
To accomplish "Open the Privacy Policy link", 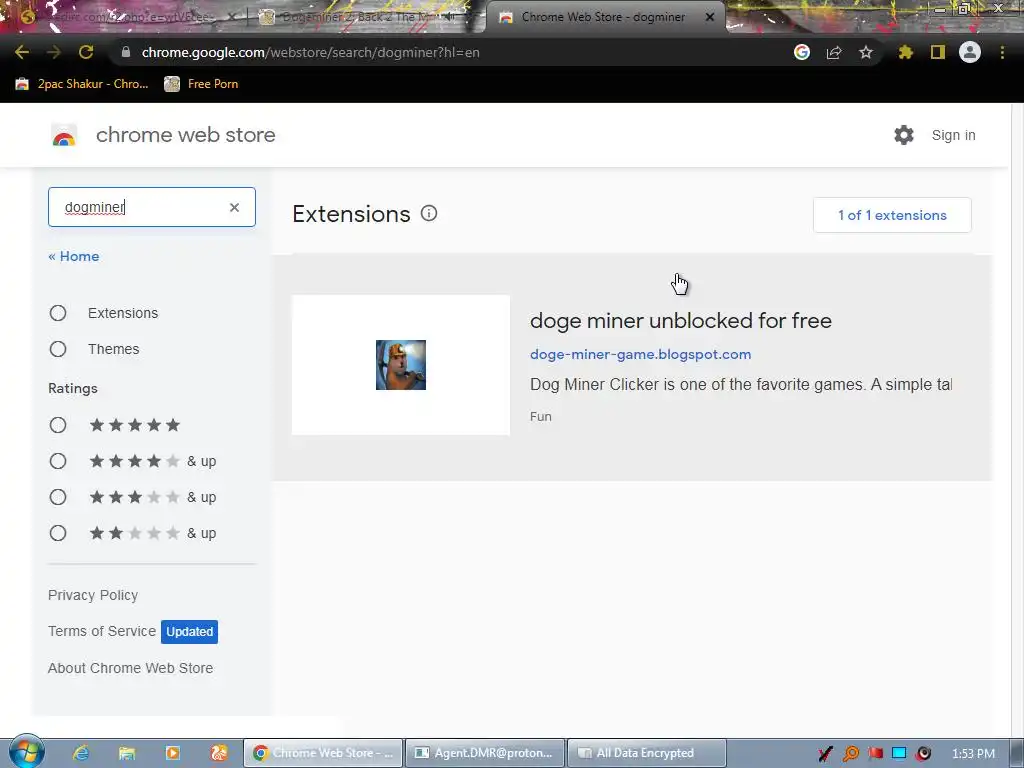I will tap(93, 595).
